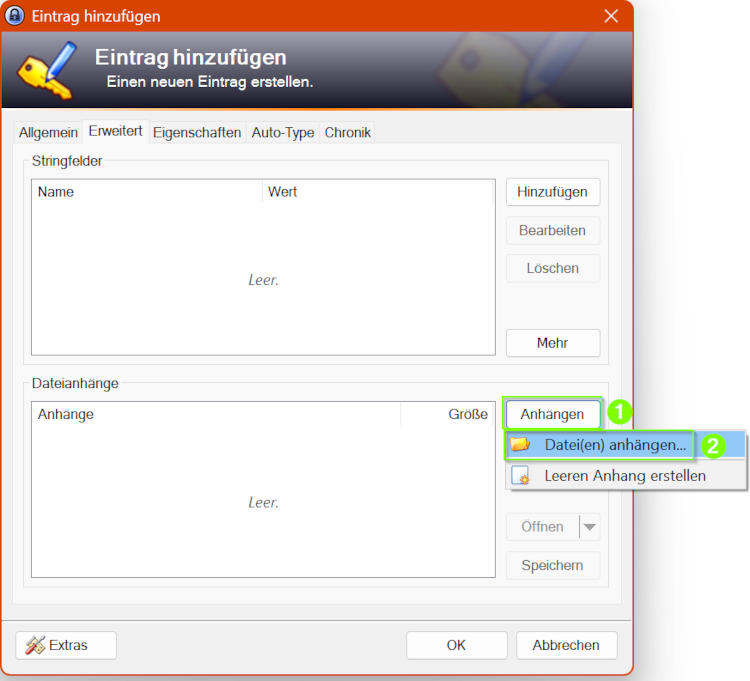
Task: Open the Mehr options button
Action: click(553, 343)
